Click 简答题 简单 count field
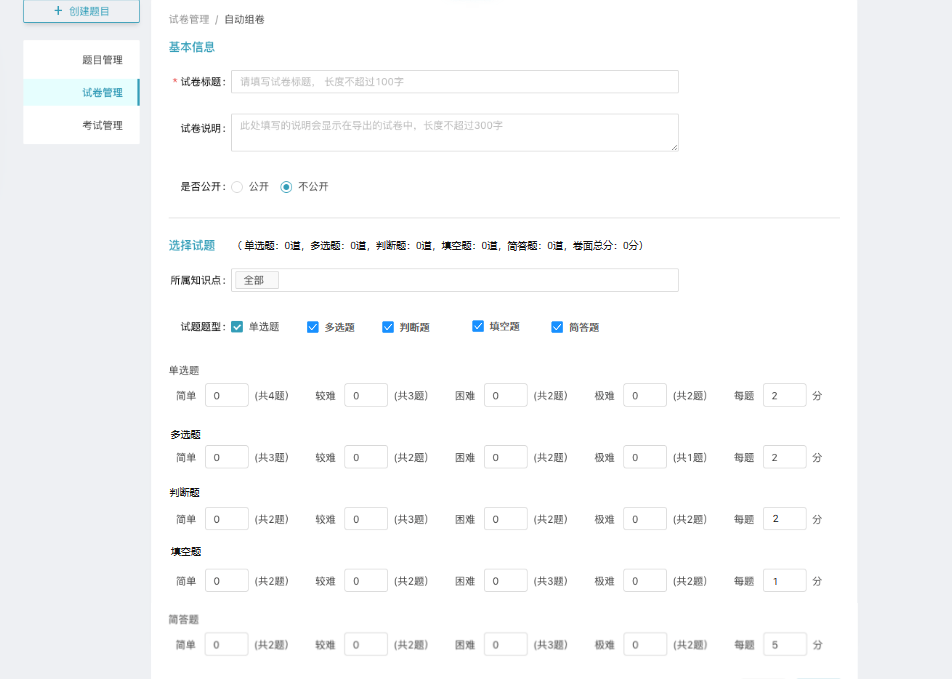The image size is (952, 679). (226, 644)
